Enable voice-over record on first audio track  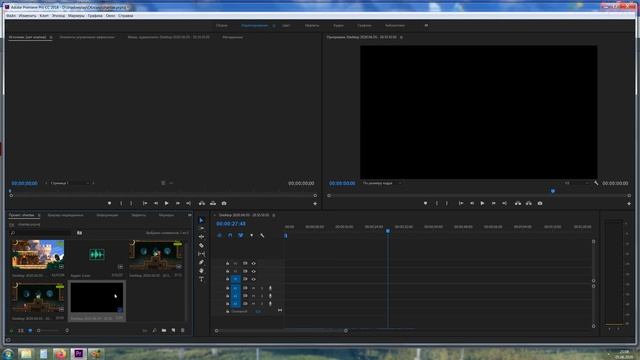[x=270, y=288]
